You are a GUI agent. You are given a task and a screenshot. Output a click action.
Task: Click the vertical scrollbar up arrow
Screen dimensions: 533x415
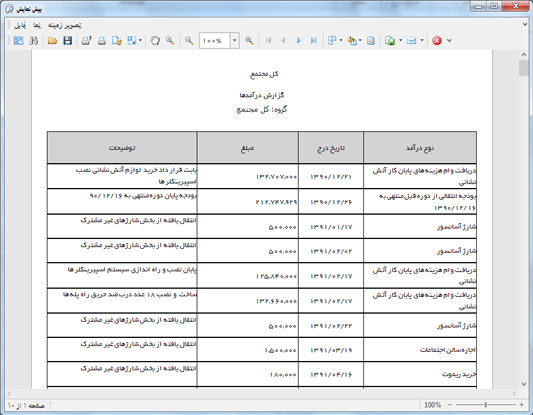(524, 54)
